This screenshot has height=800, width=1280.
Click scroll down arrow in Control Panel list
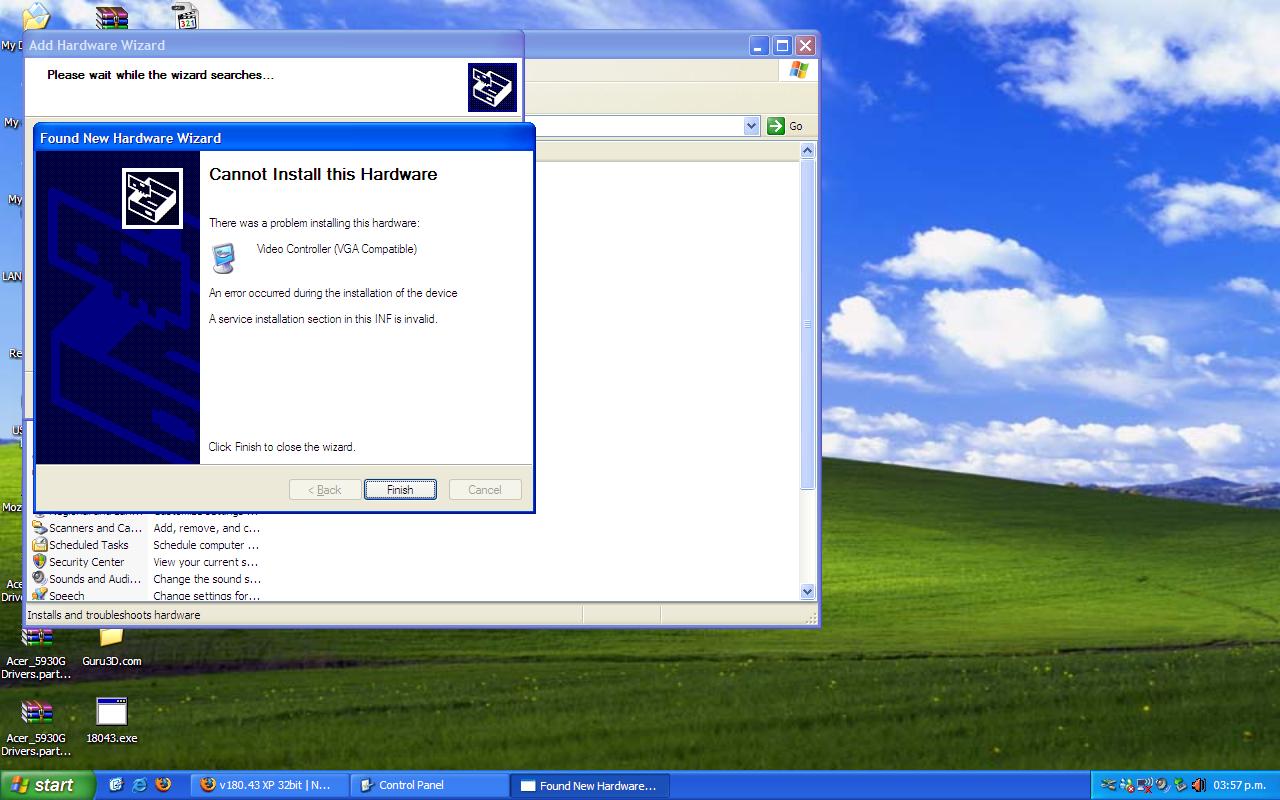pyautogui.click(x=808, y=592)
